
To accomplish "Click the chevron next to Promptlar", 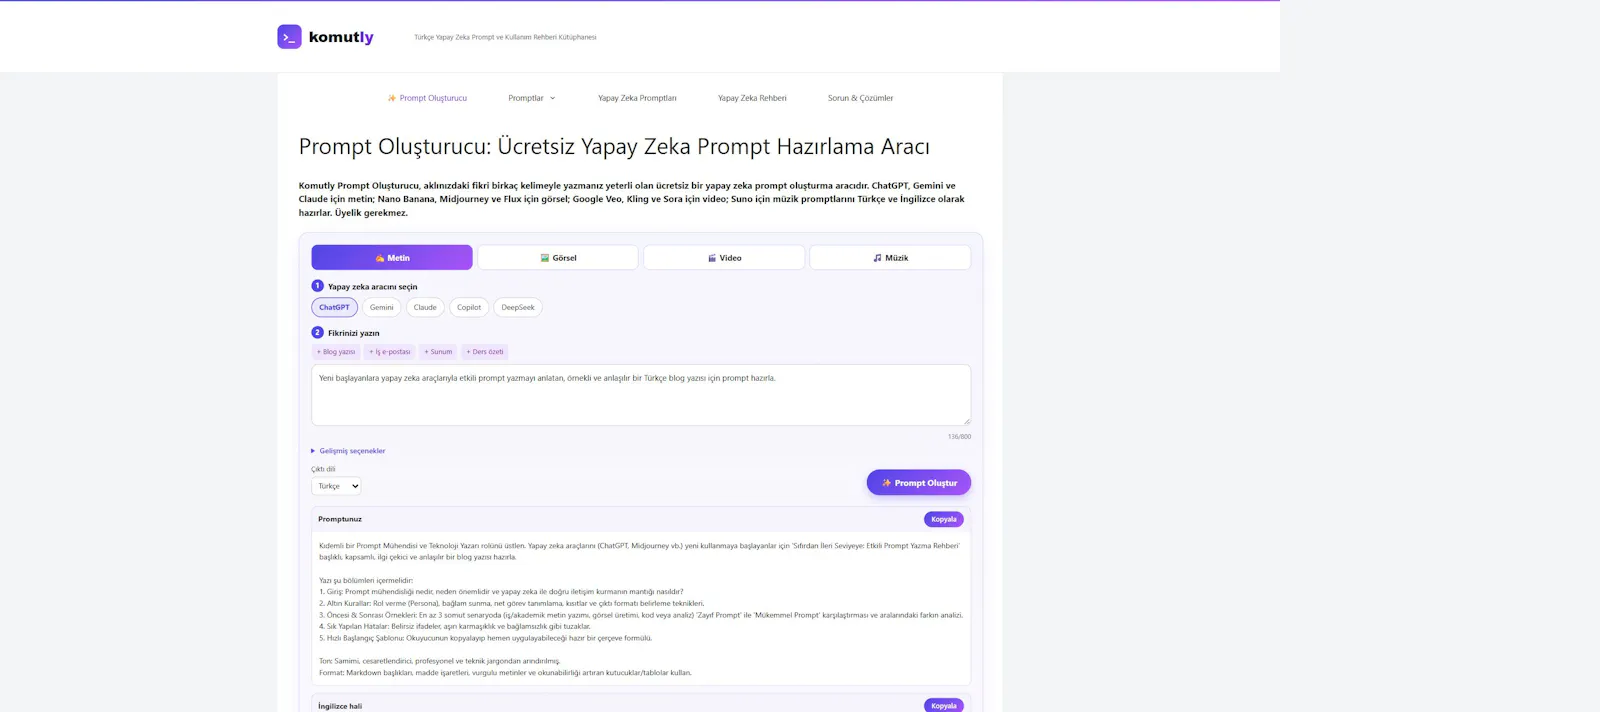I will click(552, 98).
